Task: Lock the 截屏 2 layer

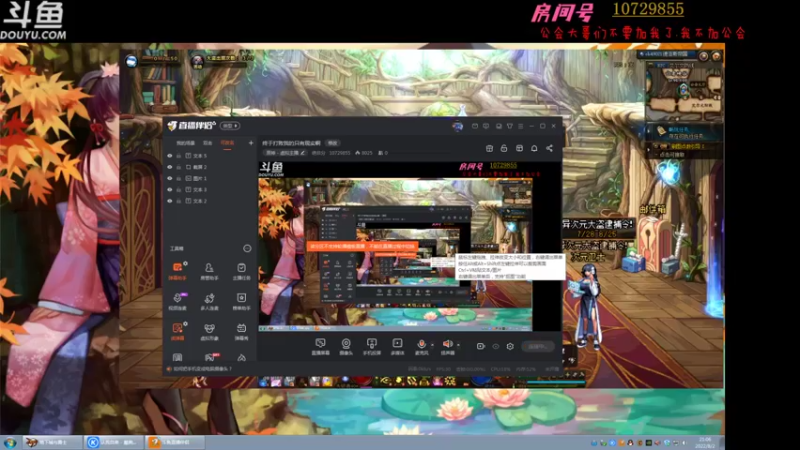Action: (179, 167)
